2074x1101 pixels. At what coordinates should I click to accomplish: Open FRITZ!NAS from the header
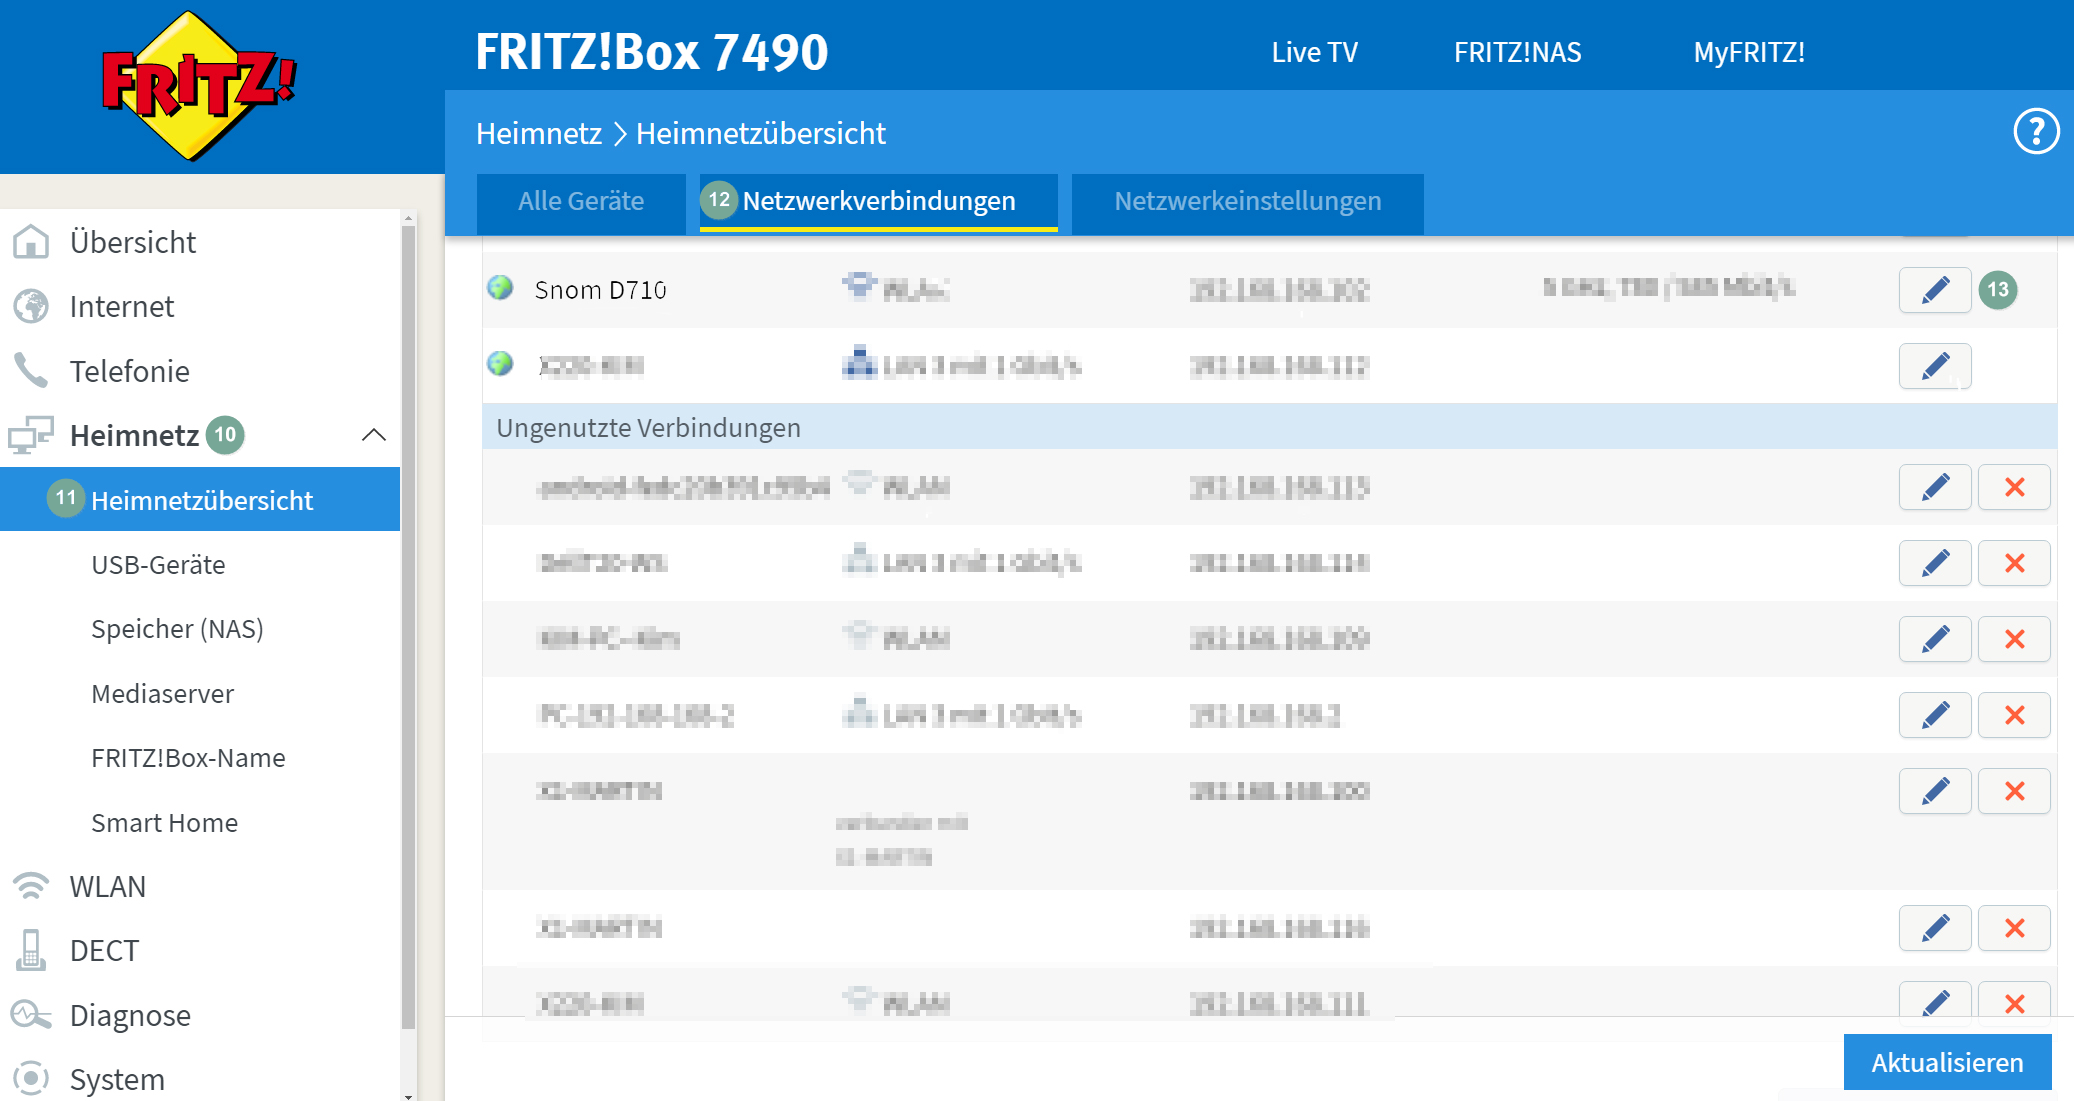pyautogui.click(x=1517, y=52)
